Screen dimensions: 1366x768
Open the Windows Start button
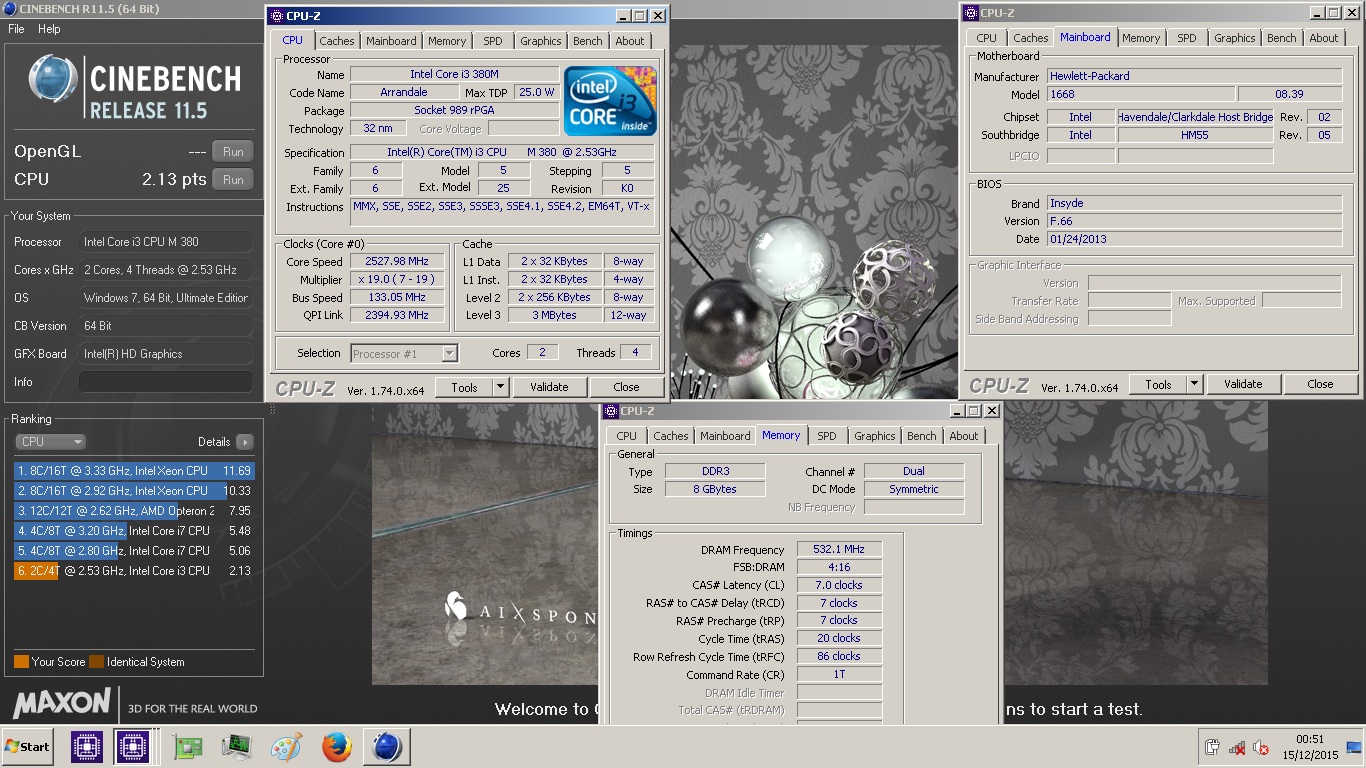click(27, 746)
